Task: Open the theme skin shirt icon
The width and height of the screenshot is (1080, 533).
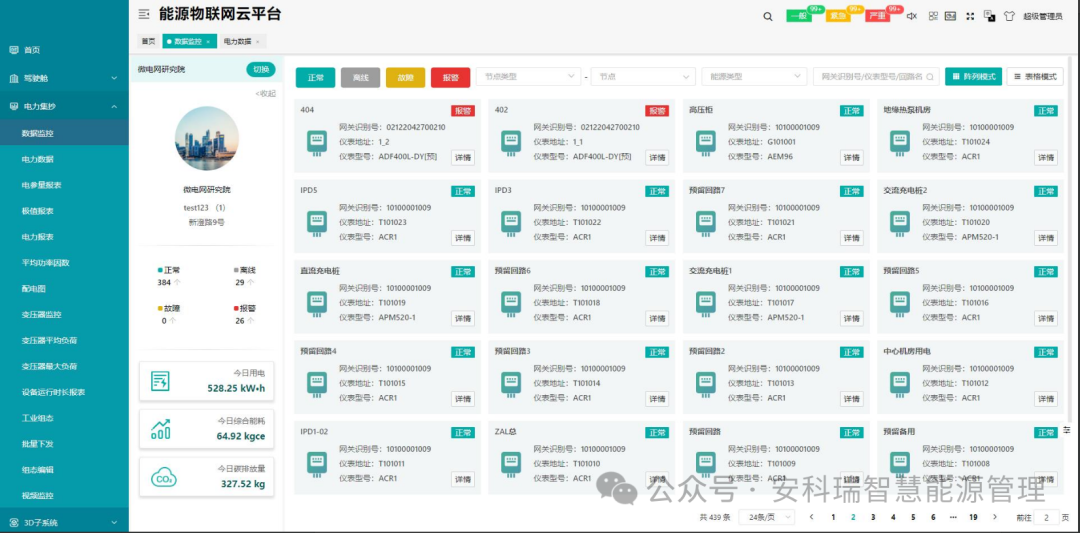Action: coord(1008,16)
